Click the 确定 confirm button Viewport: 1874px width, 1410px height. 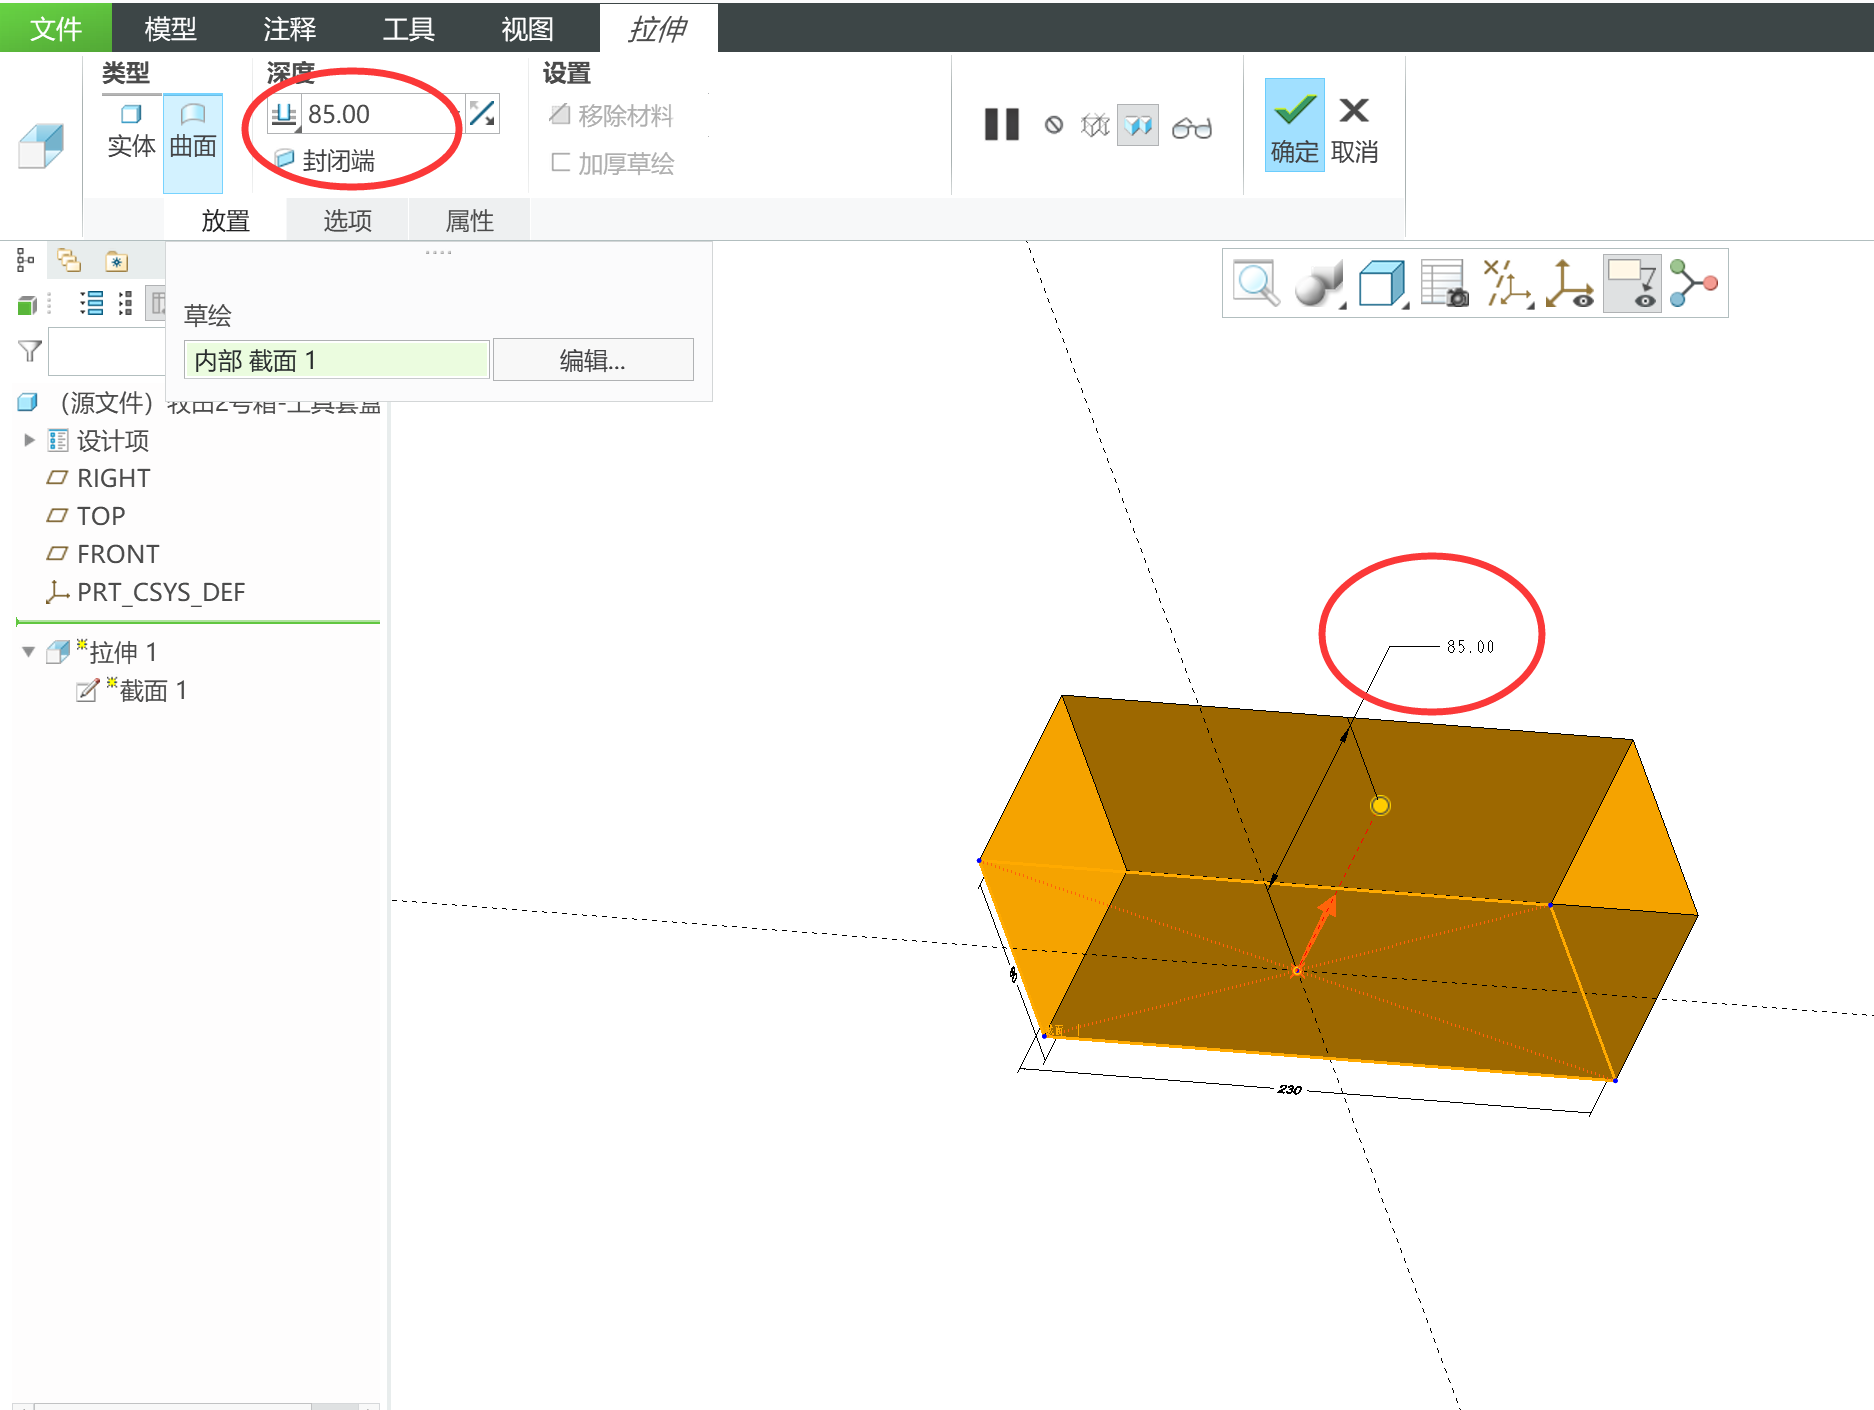pyautogui.click(x=1294, y=127)
